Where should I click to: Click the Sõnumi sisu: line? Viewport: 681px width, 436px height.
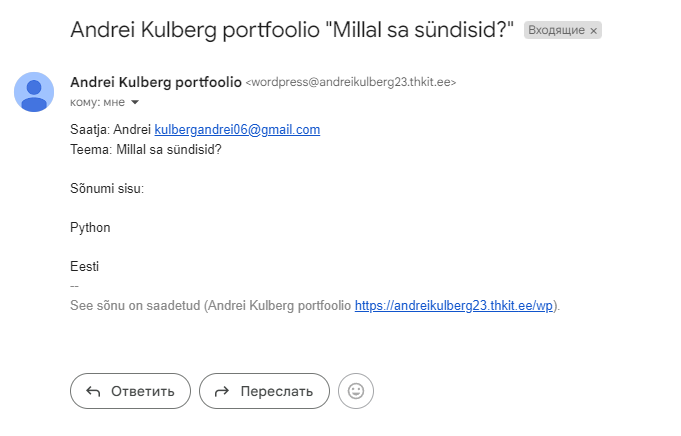107,188
